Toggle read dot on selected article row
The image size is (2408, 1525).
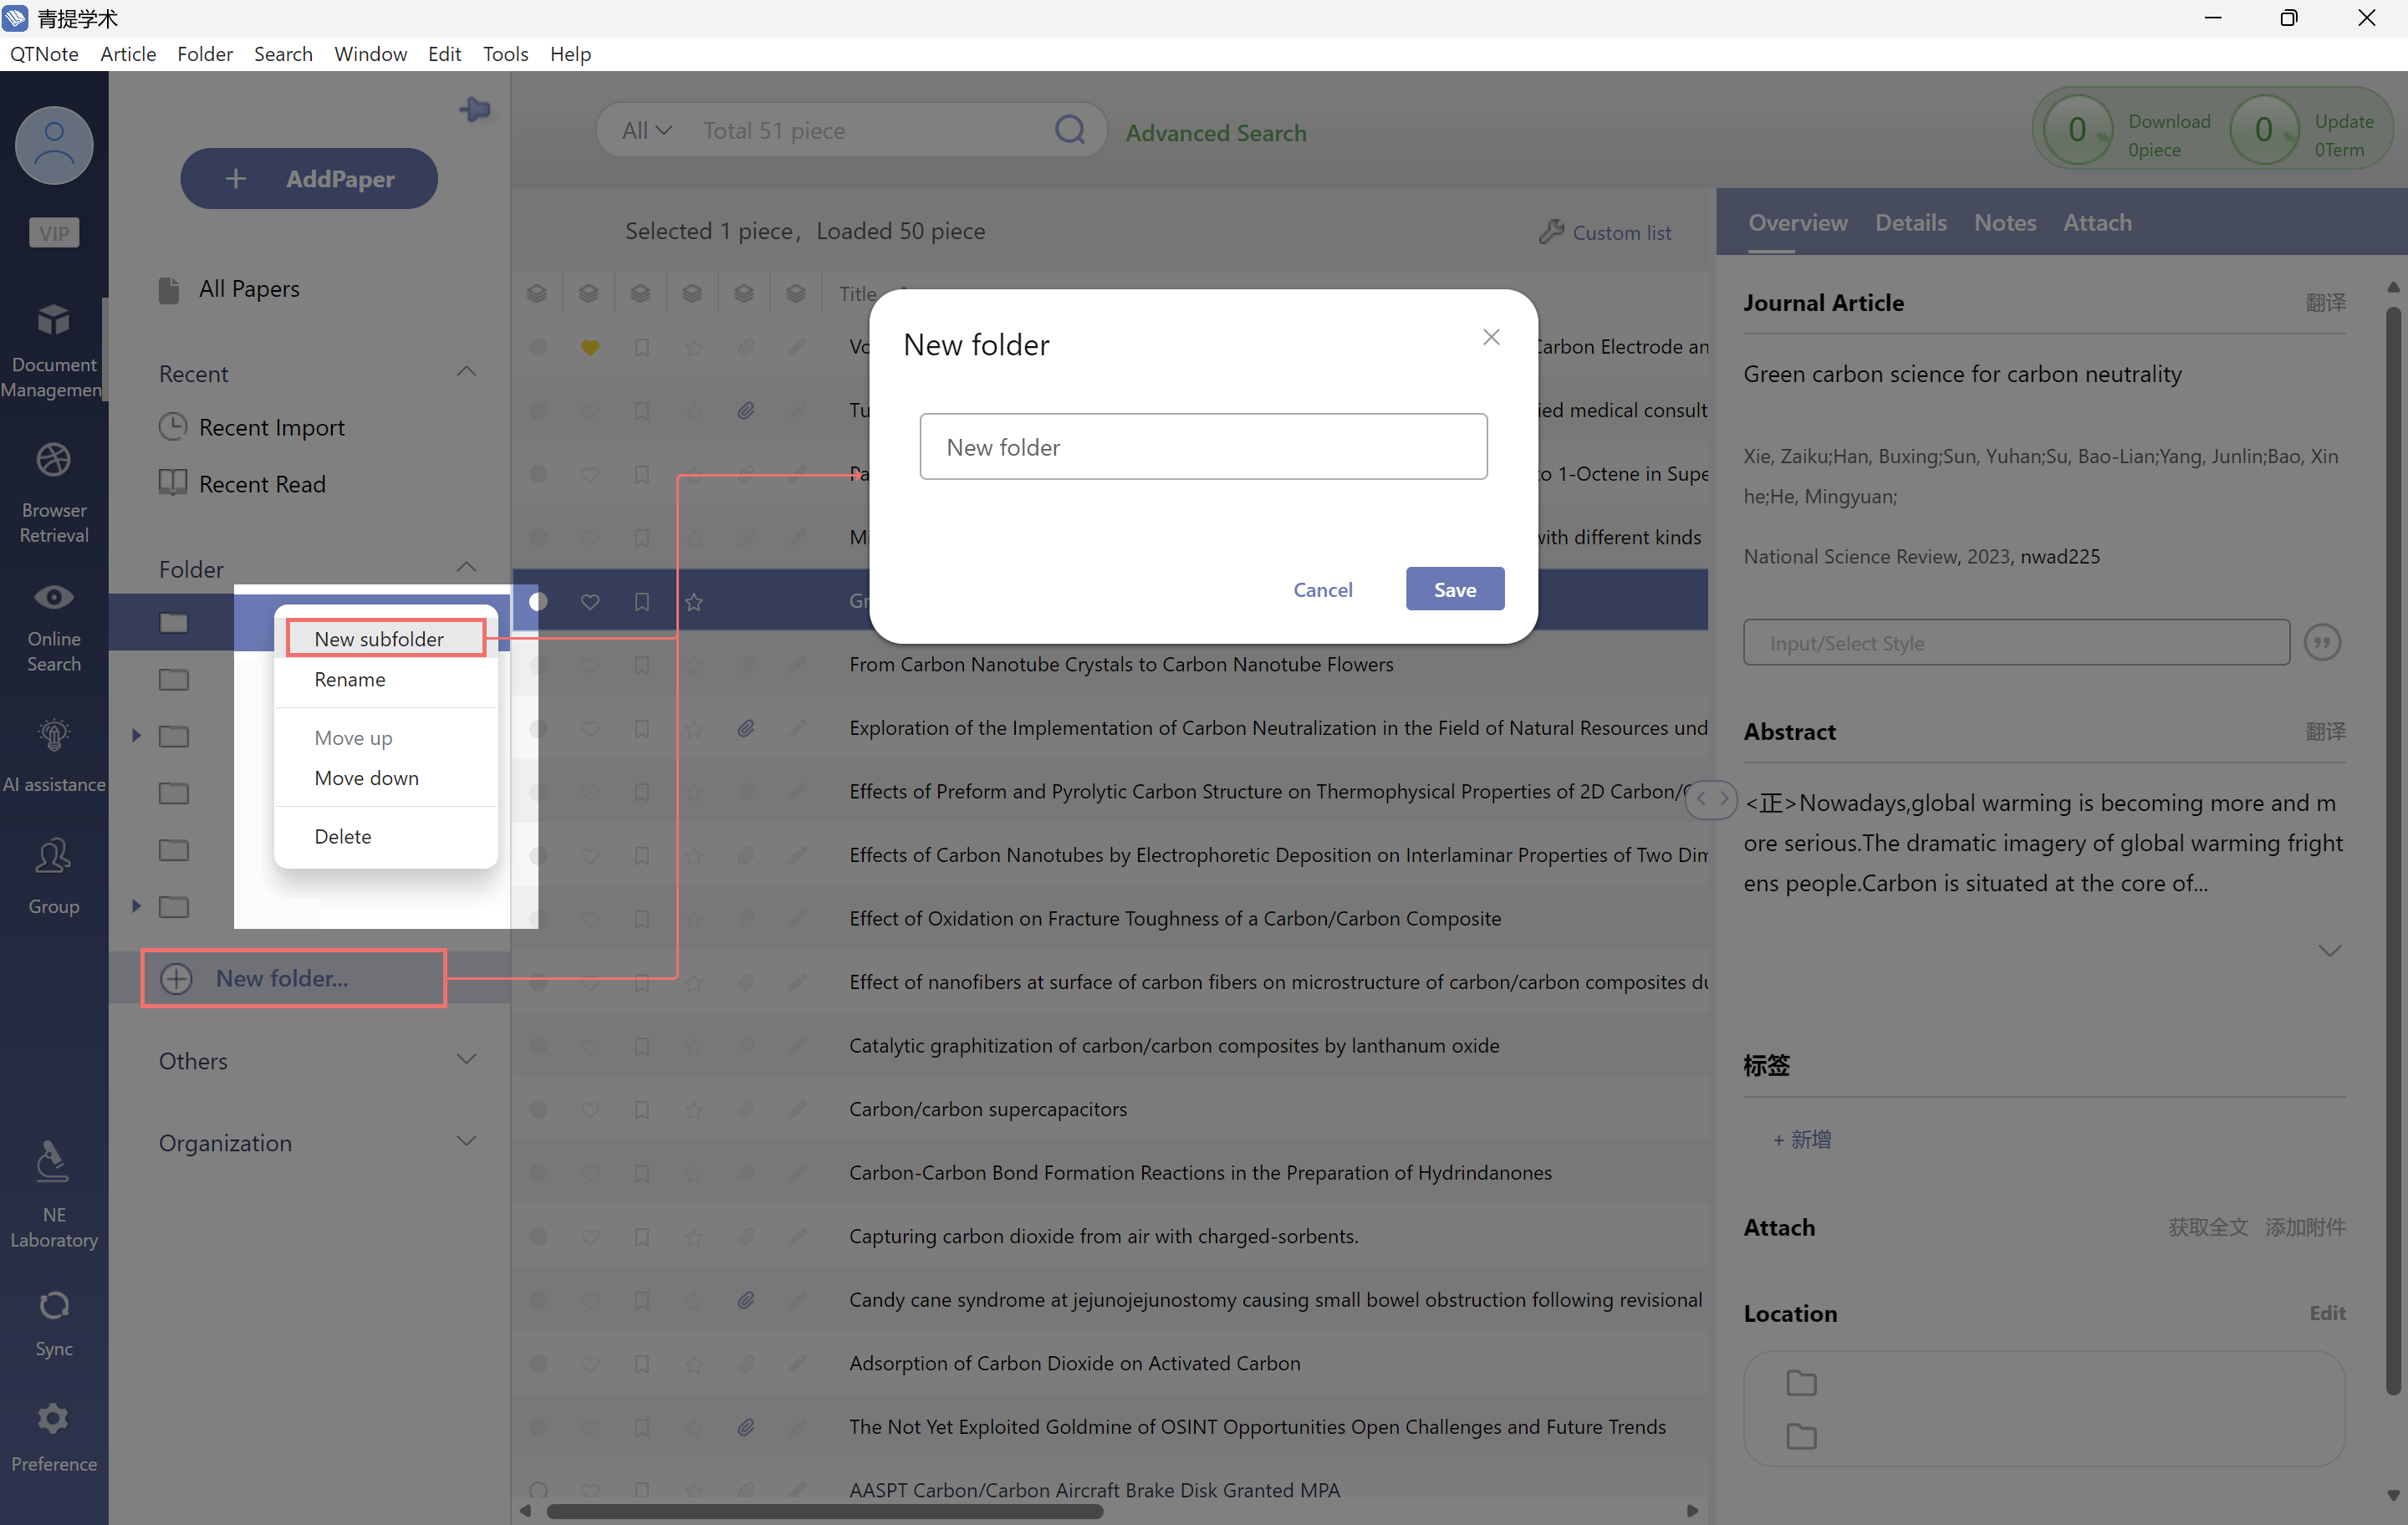(x=538, y=601)
